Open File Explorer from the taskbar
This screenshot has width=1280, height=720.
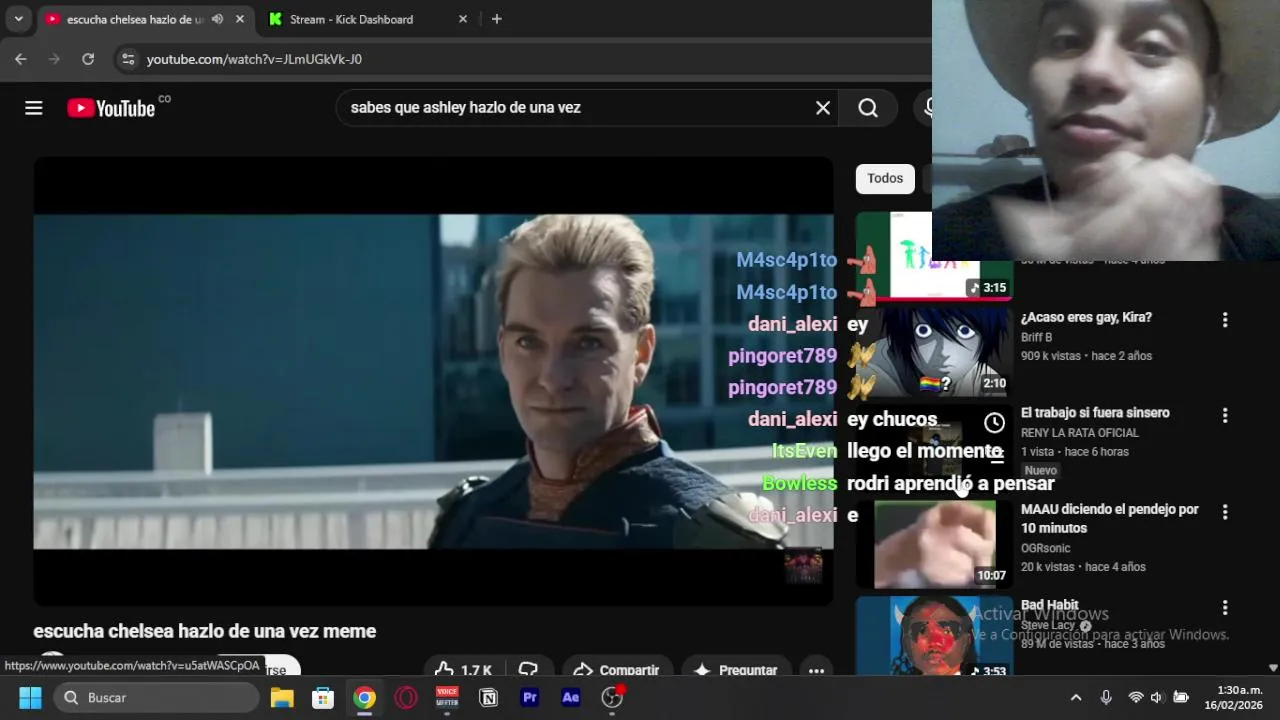pos(282,697)
